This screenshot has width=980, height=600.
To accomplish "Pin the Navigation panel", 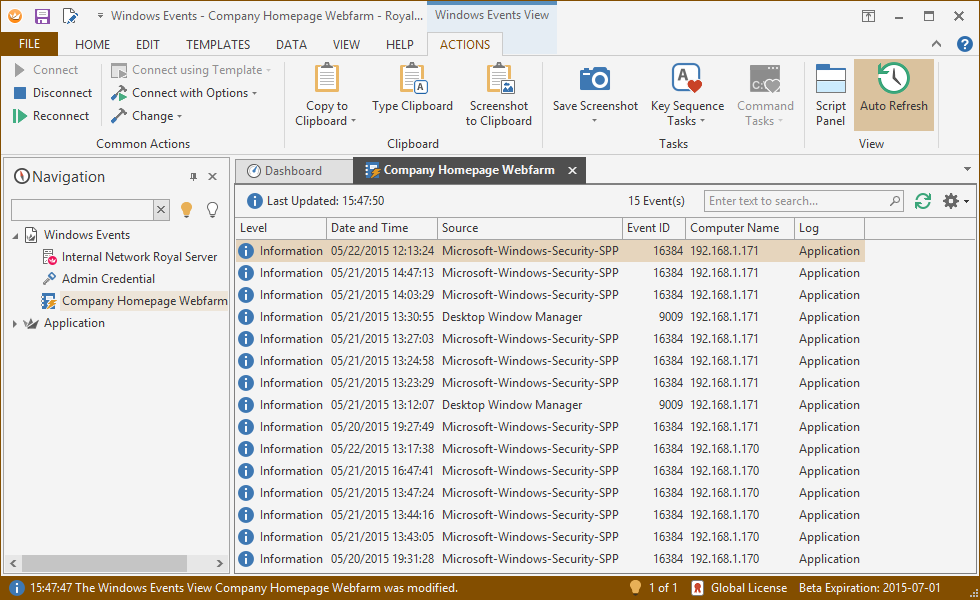I will 193,177.
